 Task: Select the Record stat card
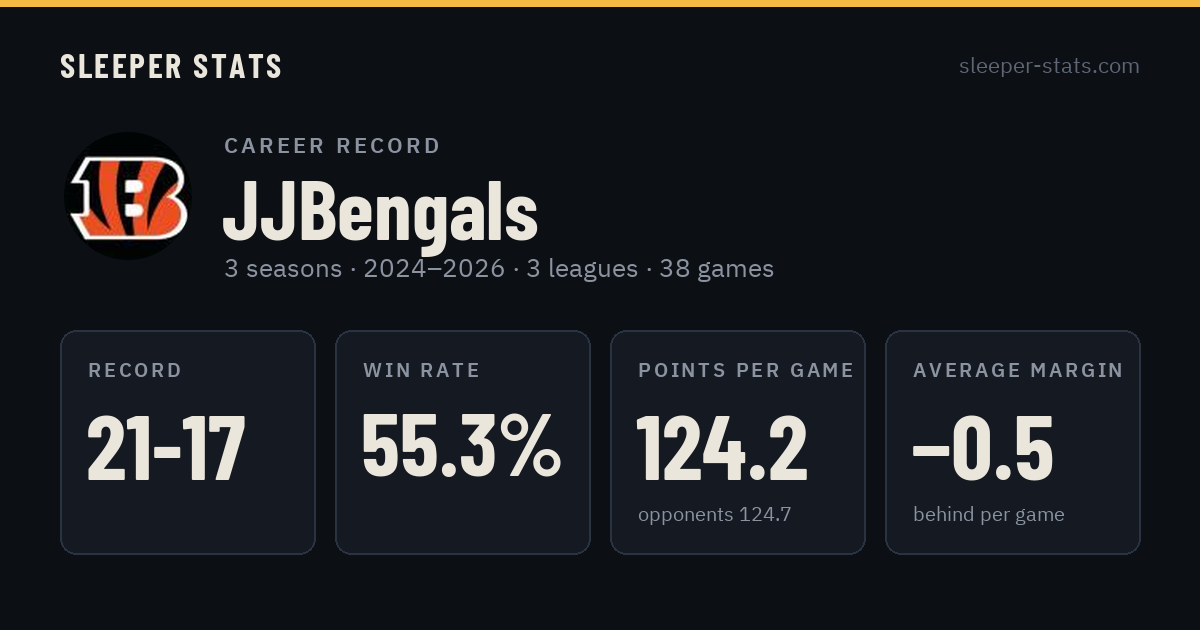[x=188, y=442]
